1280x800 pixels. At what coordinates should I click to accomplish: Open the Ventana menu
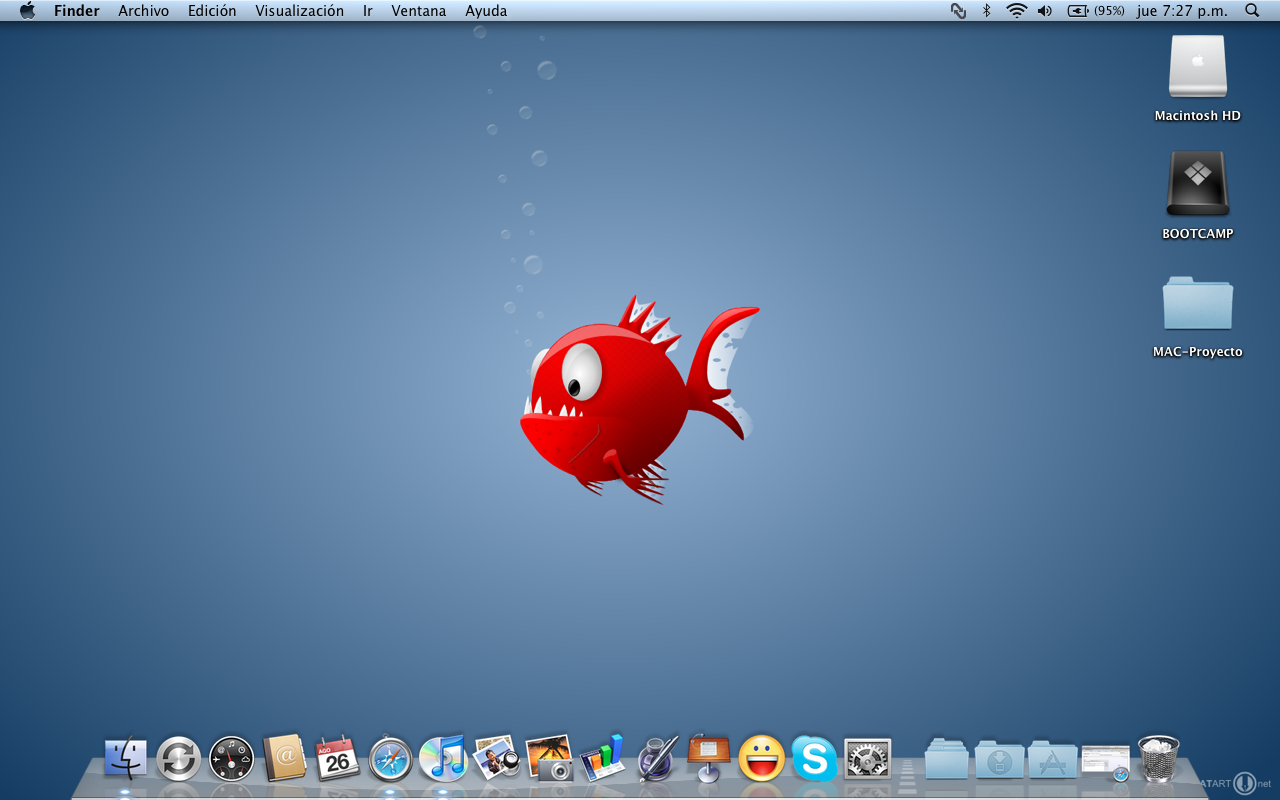tap(419, 11)
